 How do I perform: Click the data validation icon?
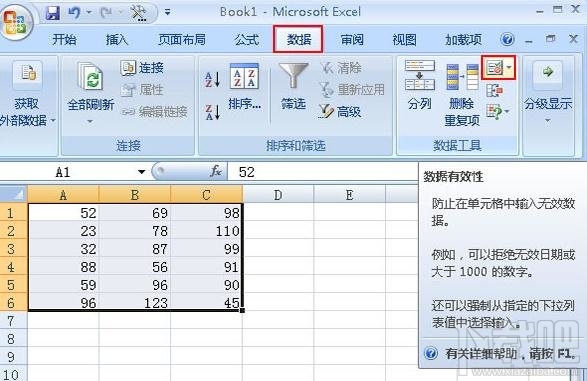click(495, 68)
